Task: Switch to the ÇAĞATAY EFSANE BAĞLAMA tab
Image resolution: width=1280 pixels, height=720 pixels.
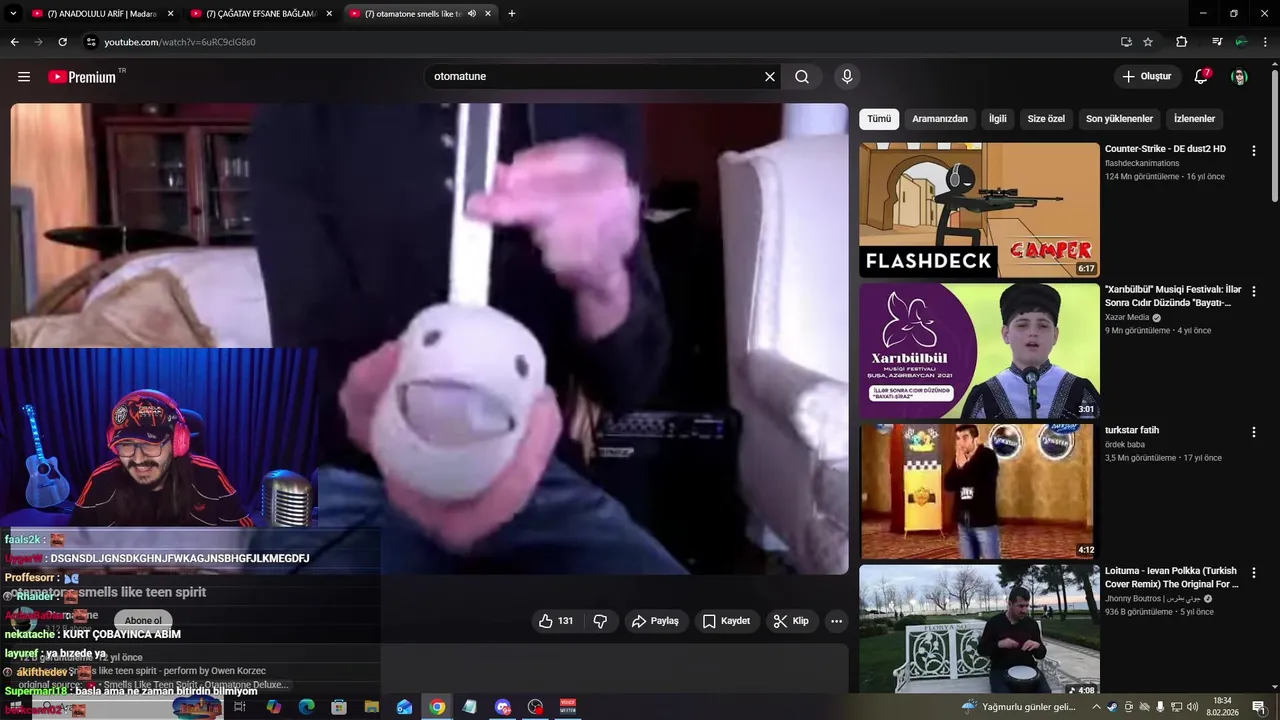Action: coord(260,14)
